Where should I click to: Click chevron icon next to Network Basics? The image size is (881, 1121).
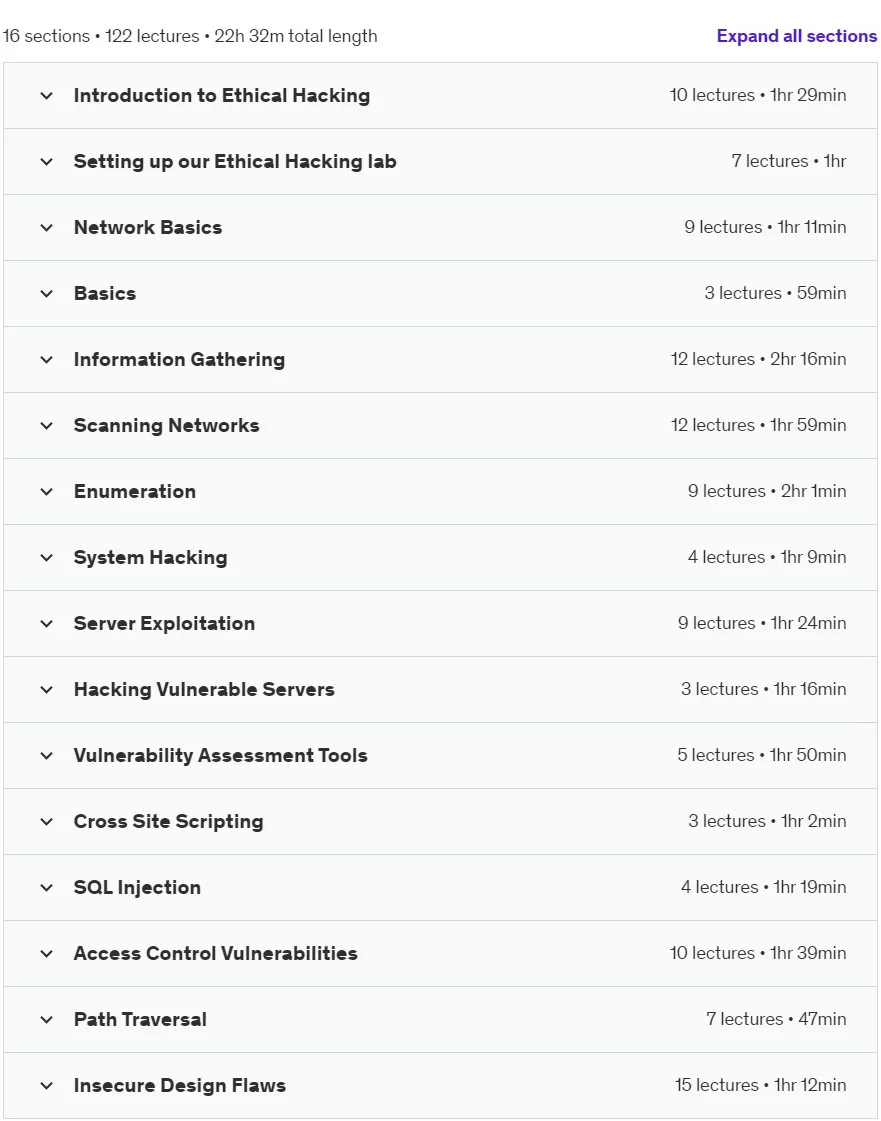click(46, 228)
